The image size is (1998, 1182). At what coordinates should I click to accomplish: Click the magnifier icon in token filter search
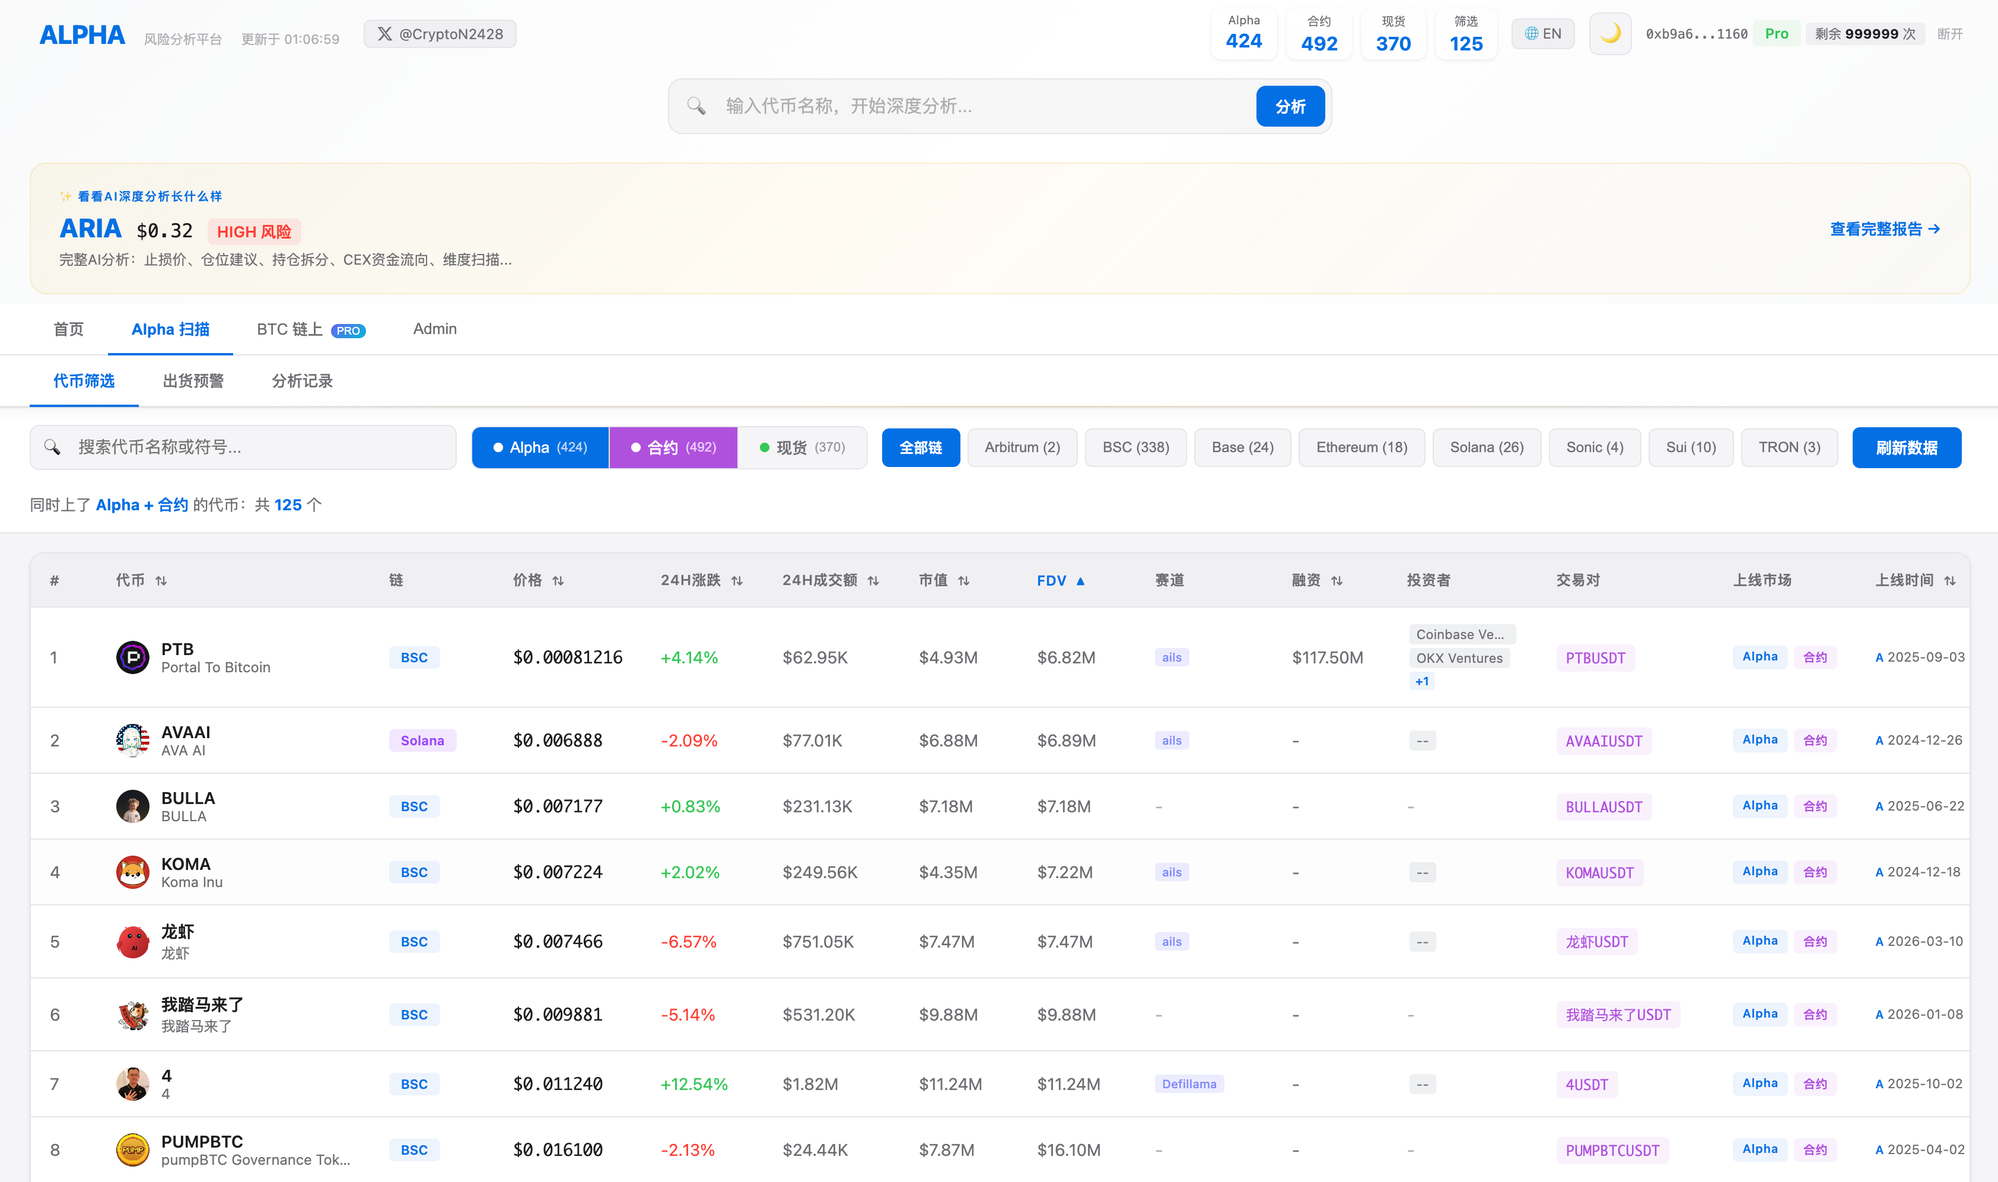tap(52, 447)
